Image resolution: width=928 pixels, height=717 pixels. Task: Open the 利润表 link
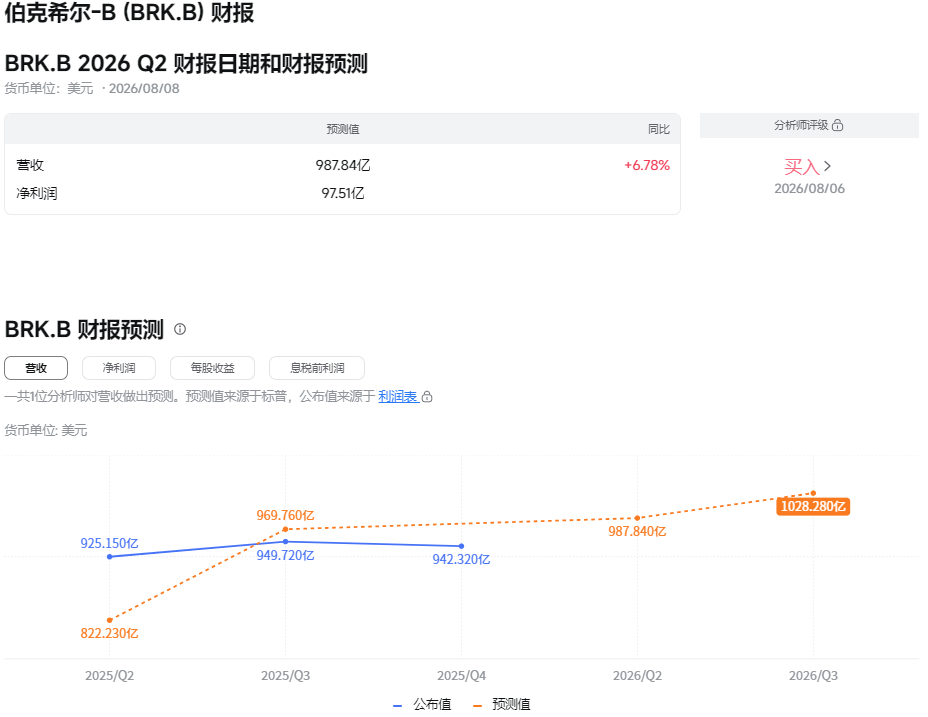pos(398,396)
